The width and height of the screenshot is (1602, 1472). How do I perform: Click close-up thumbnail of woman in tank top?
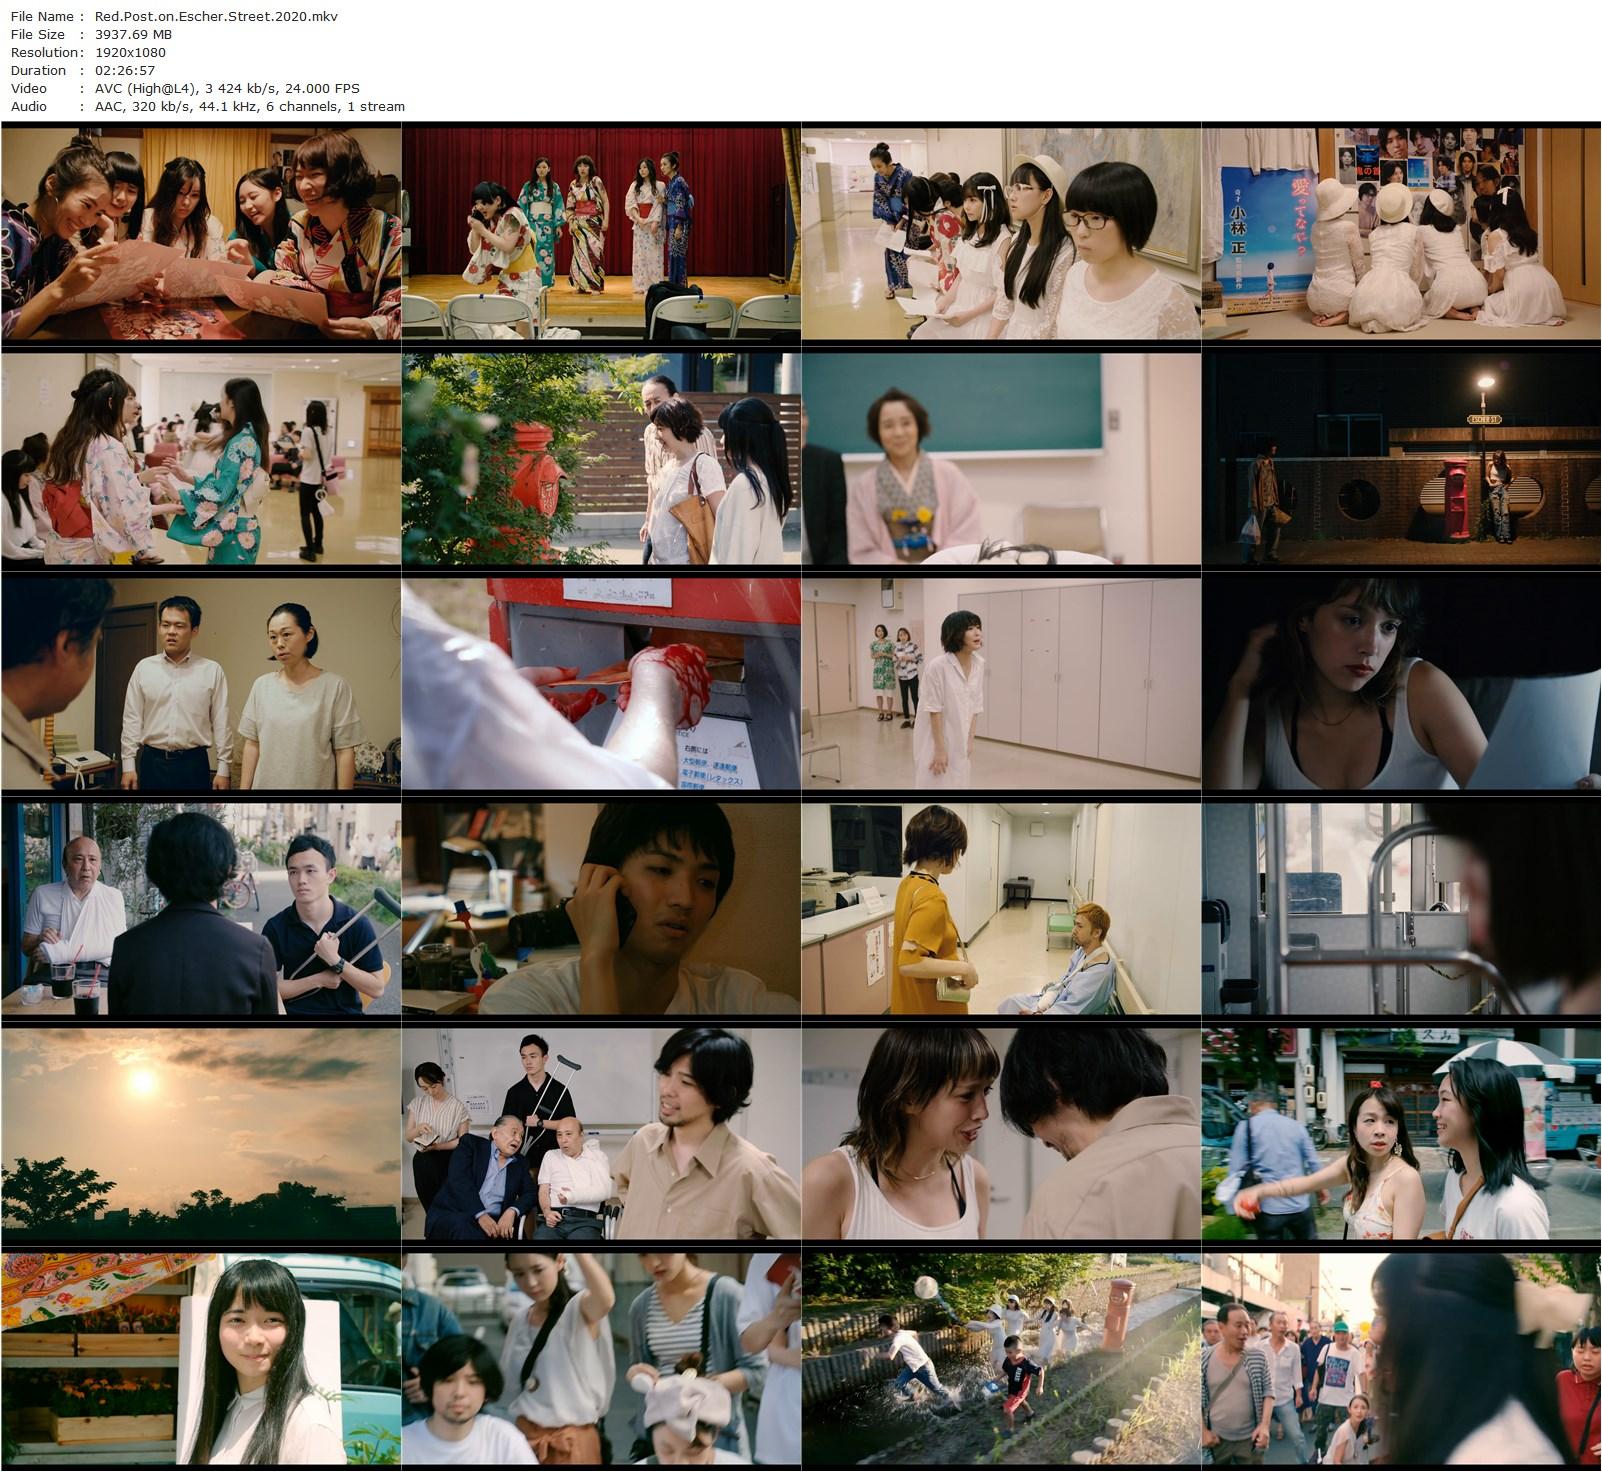point(1401,684)
